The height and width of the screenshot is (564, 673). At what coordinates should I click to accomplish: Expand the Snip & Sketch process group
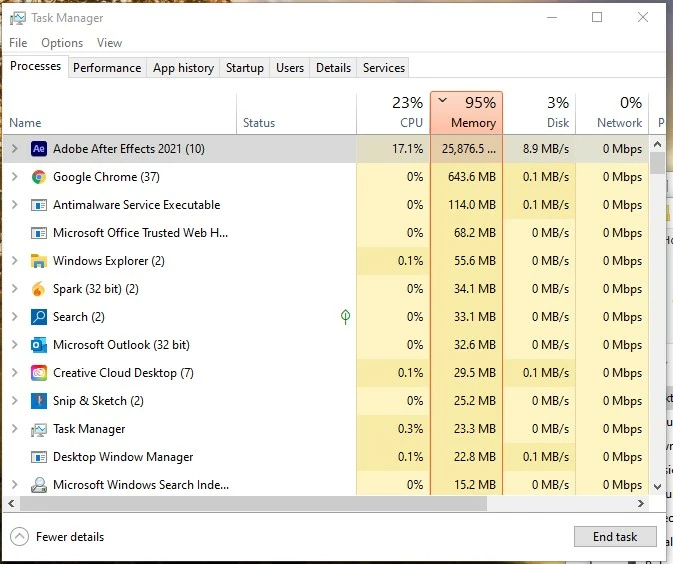(x=15, y=400)
